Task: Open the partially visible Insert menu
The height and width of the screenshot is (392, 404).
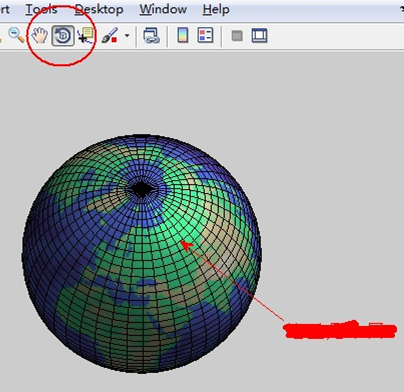Action: (5, 9)
